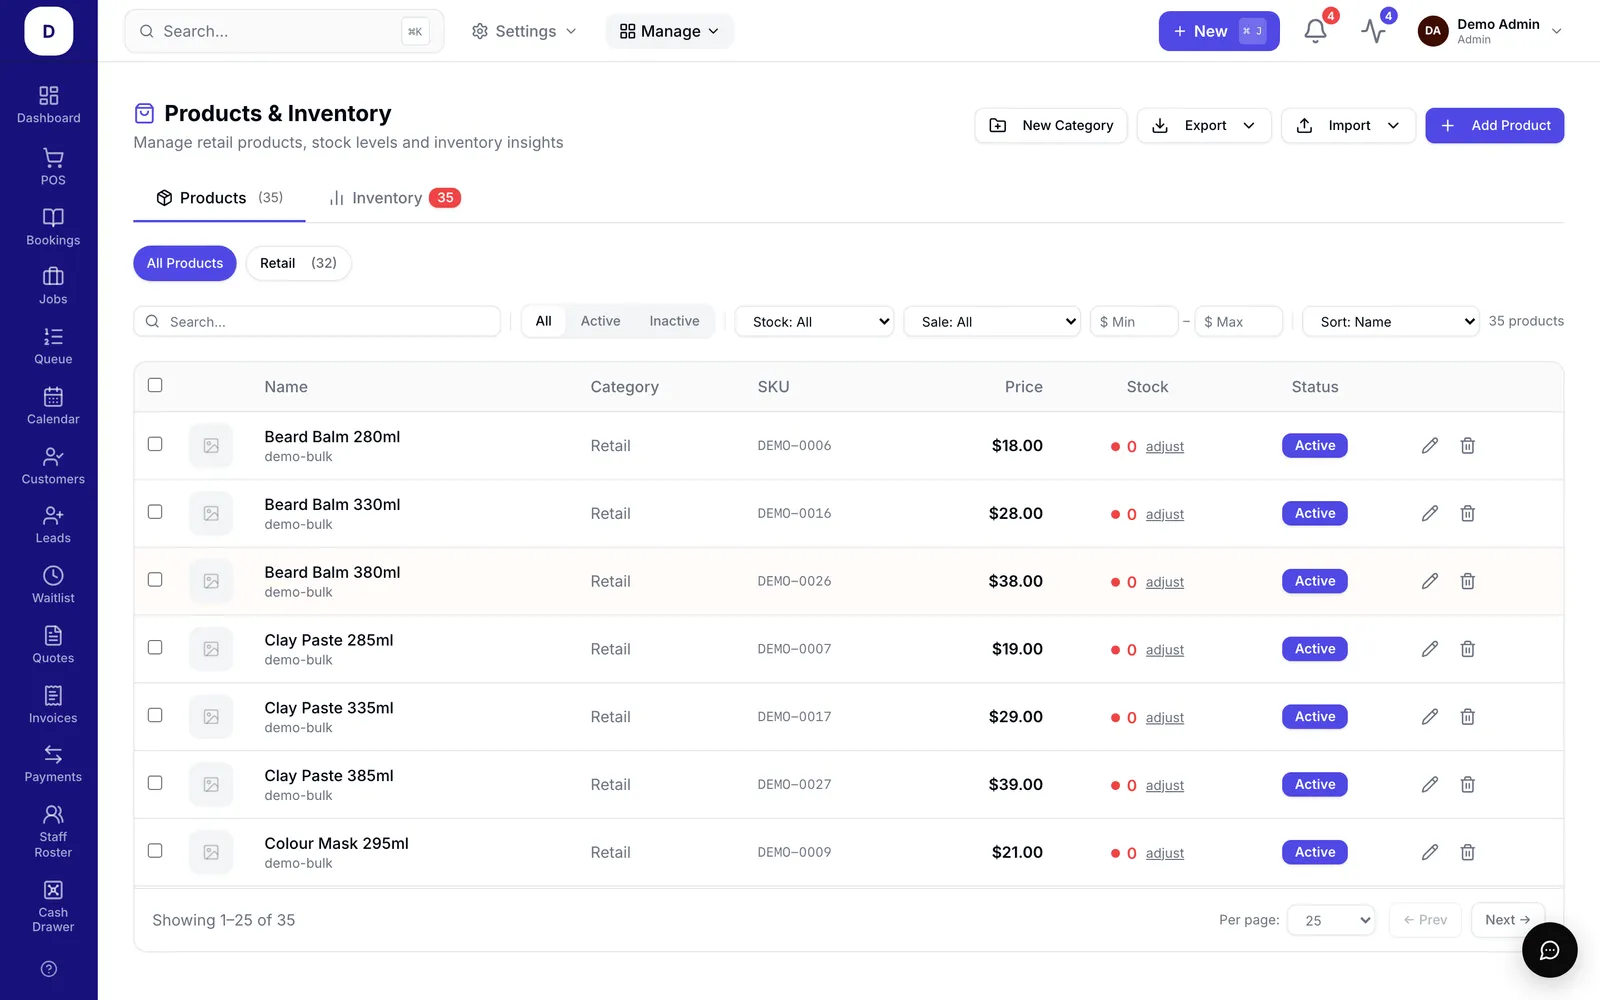Select the Clay Paste 385ml checkbox
The width and height of the screenshot is (1600, 1000).
click(155, 783)
